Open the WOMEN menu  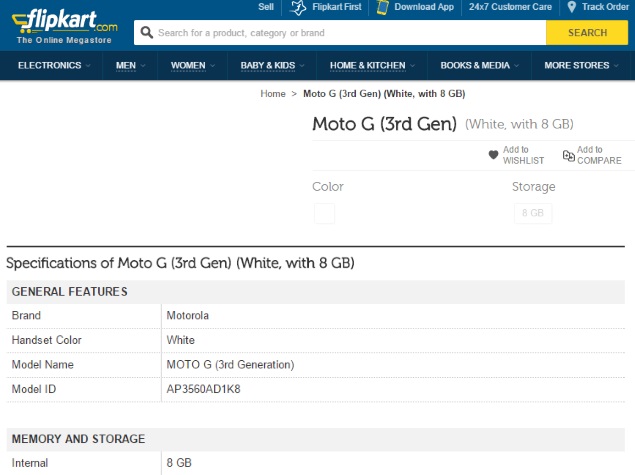188,65
